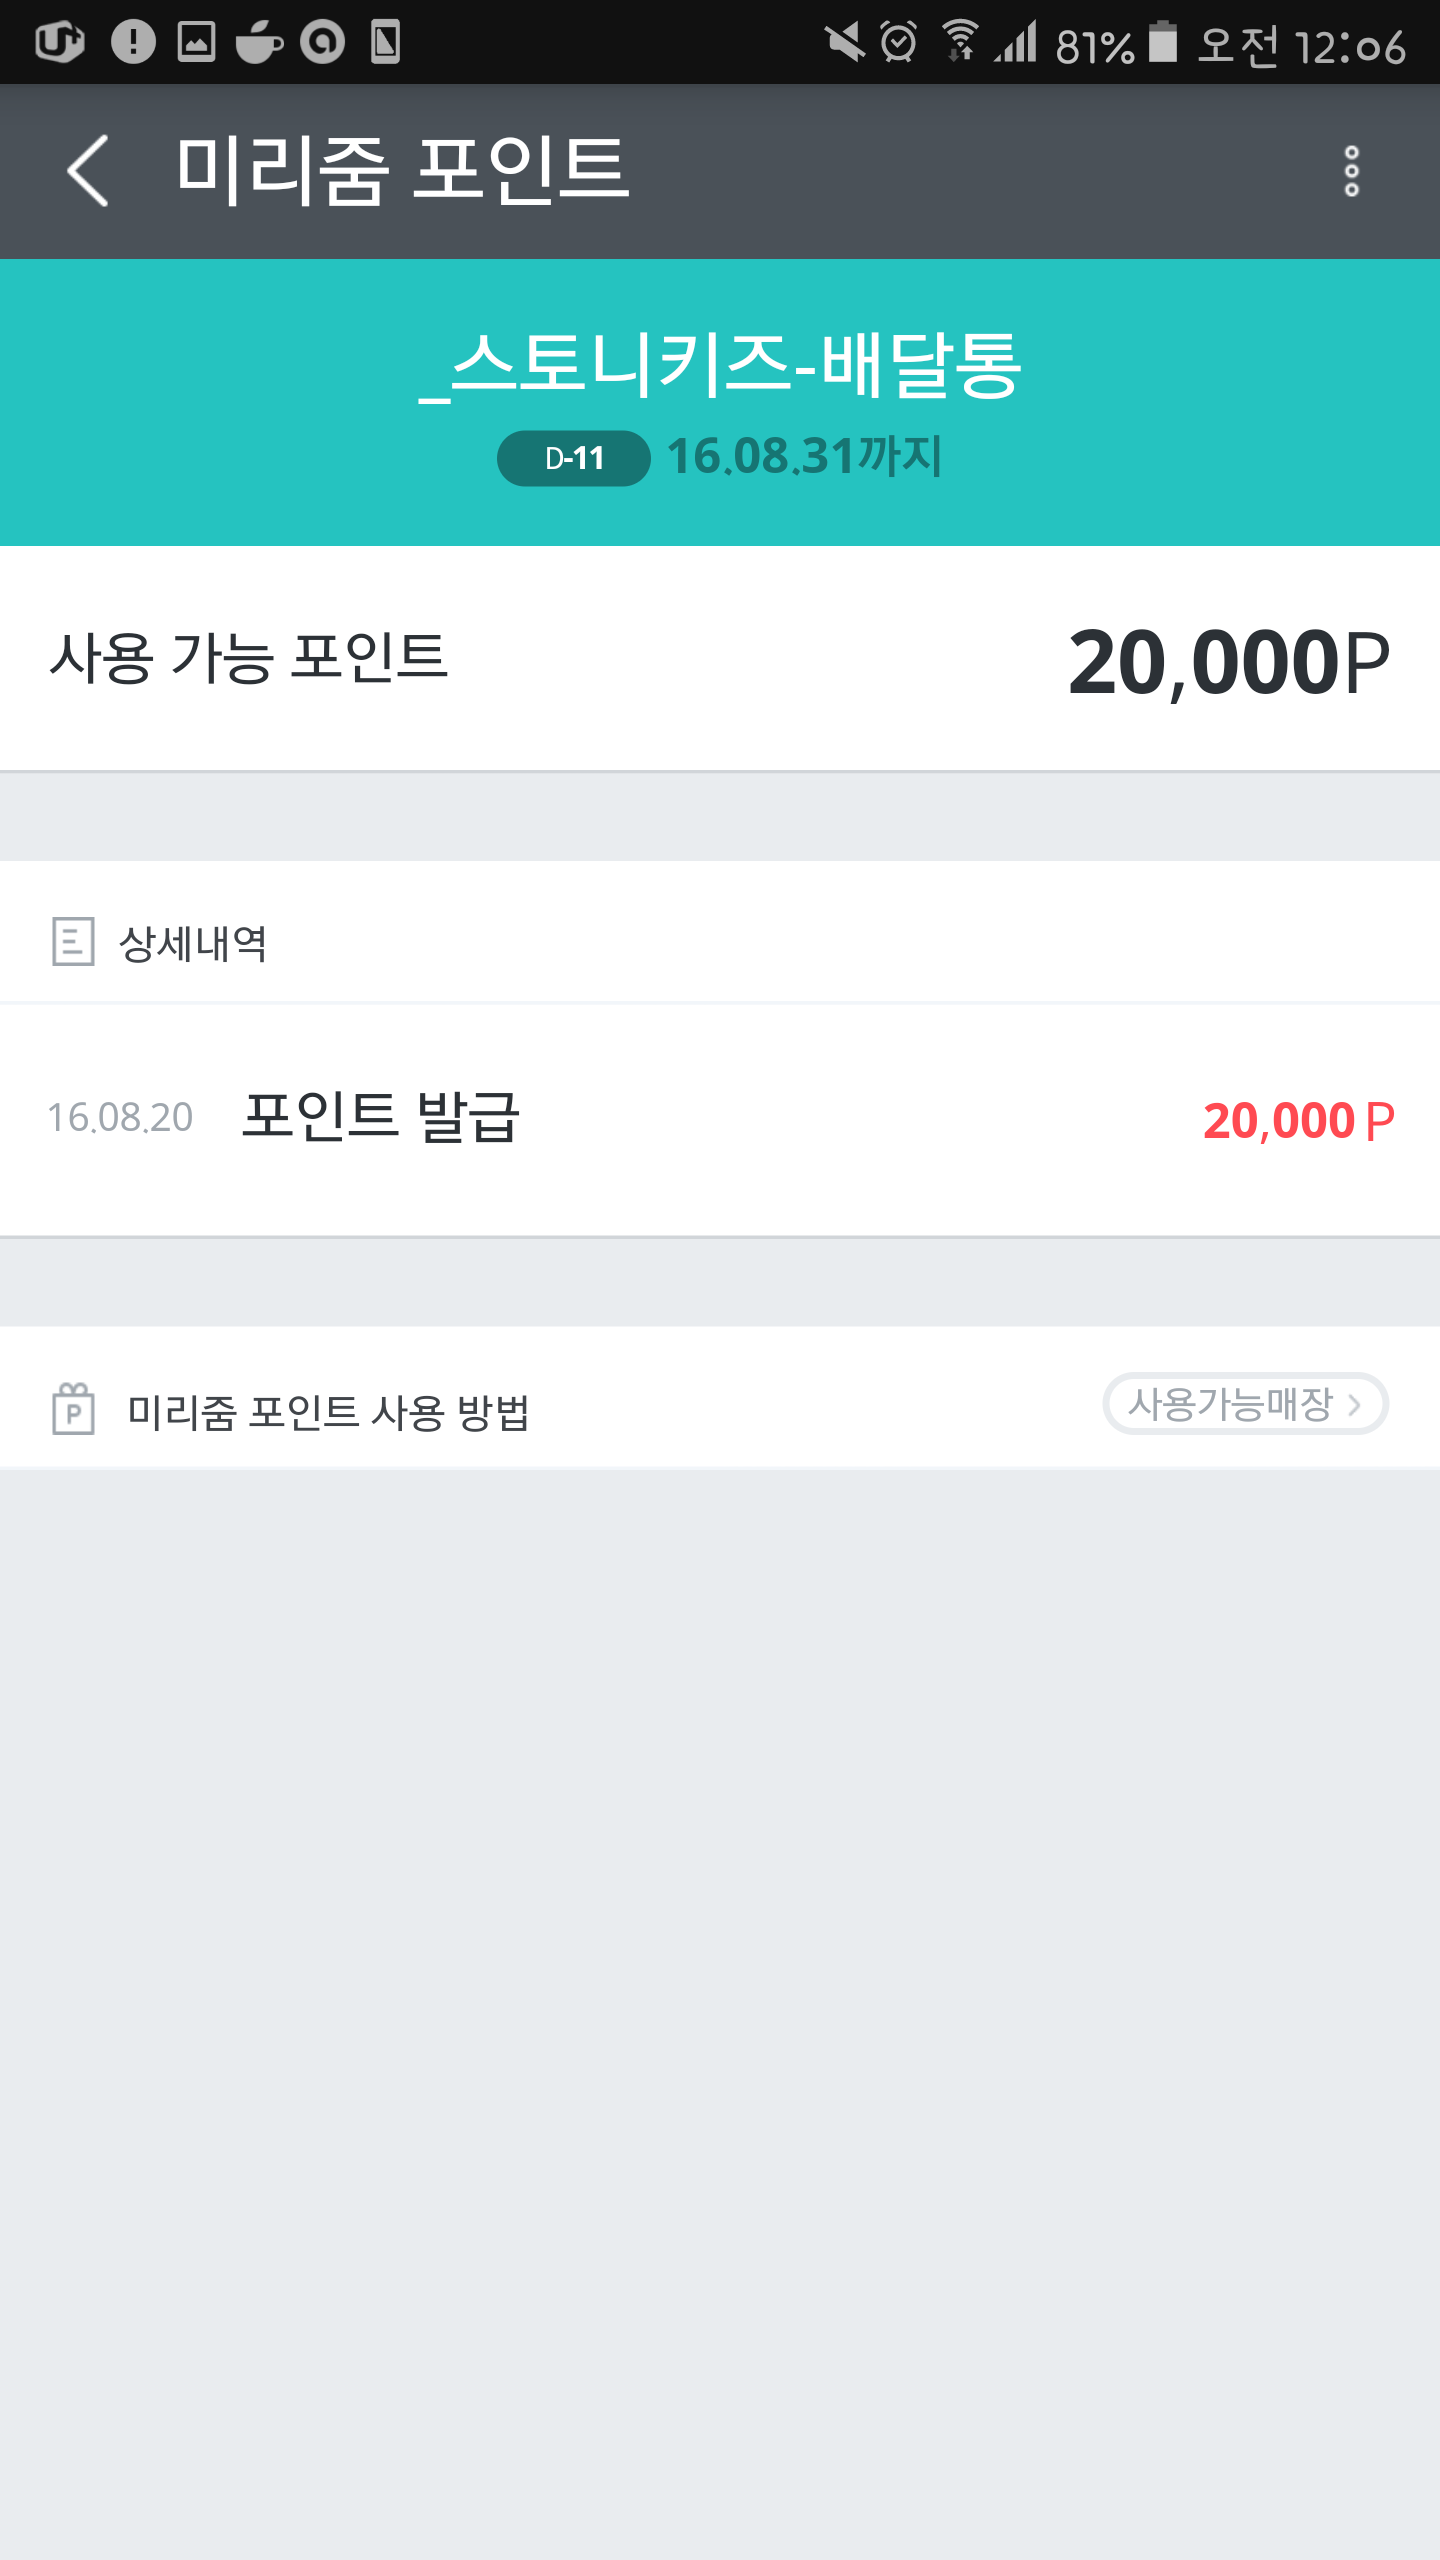Tap the 미리줌 포인트 page title
1440x2560 pixels.
pyautogui.click(x=402, y=171)
